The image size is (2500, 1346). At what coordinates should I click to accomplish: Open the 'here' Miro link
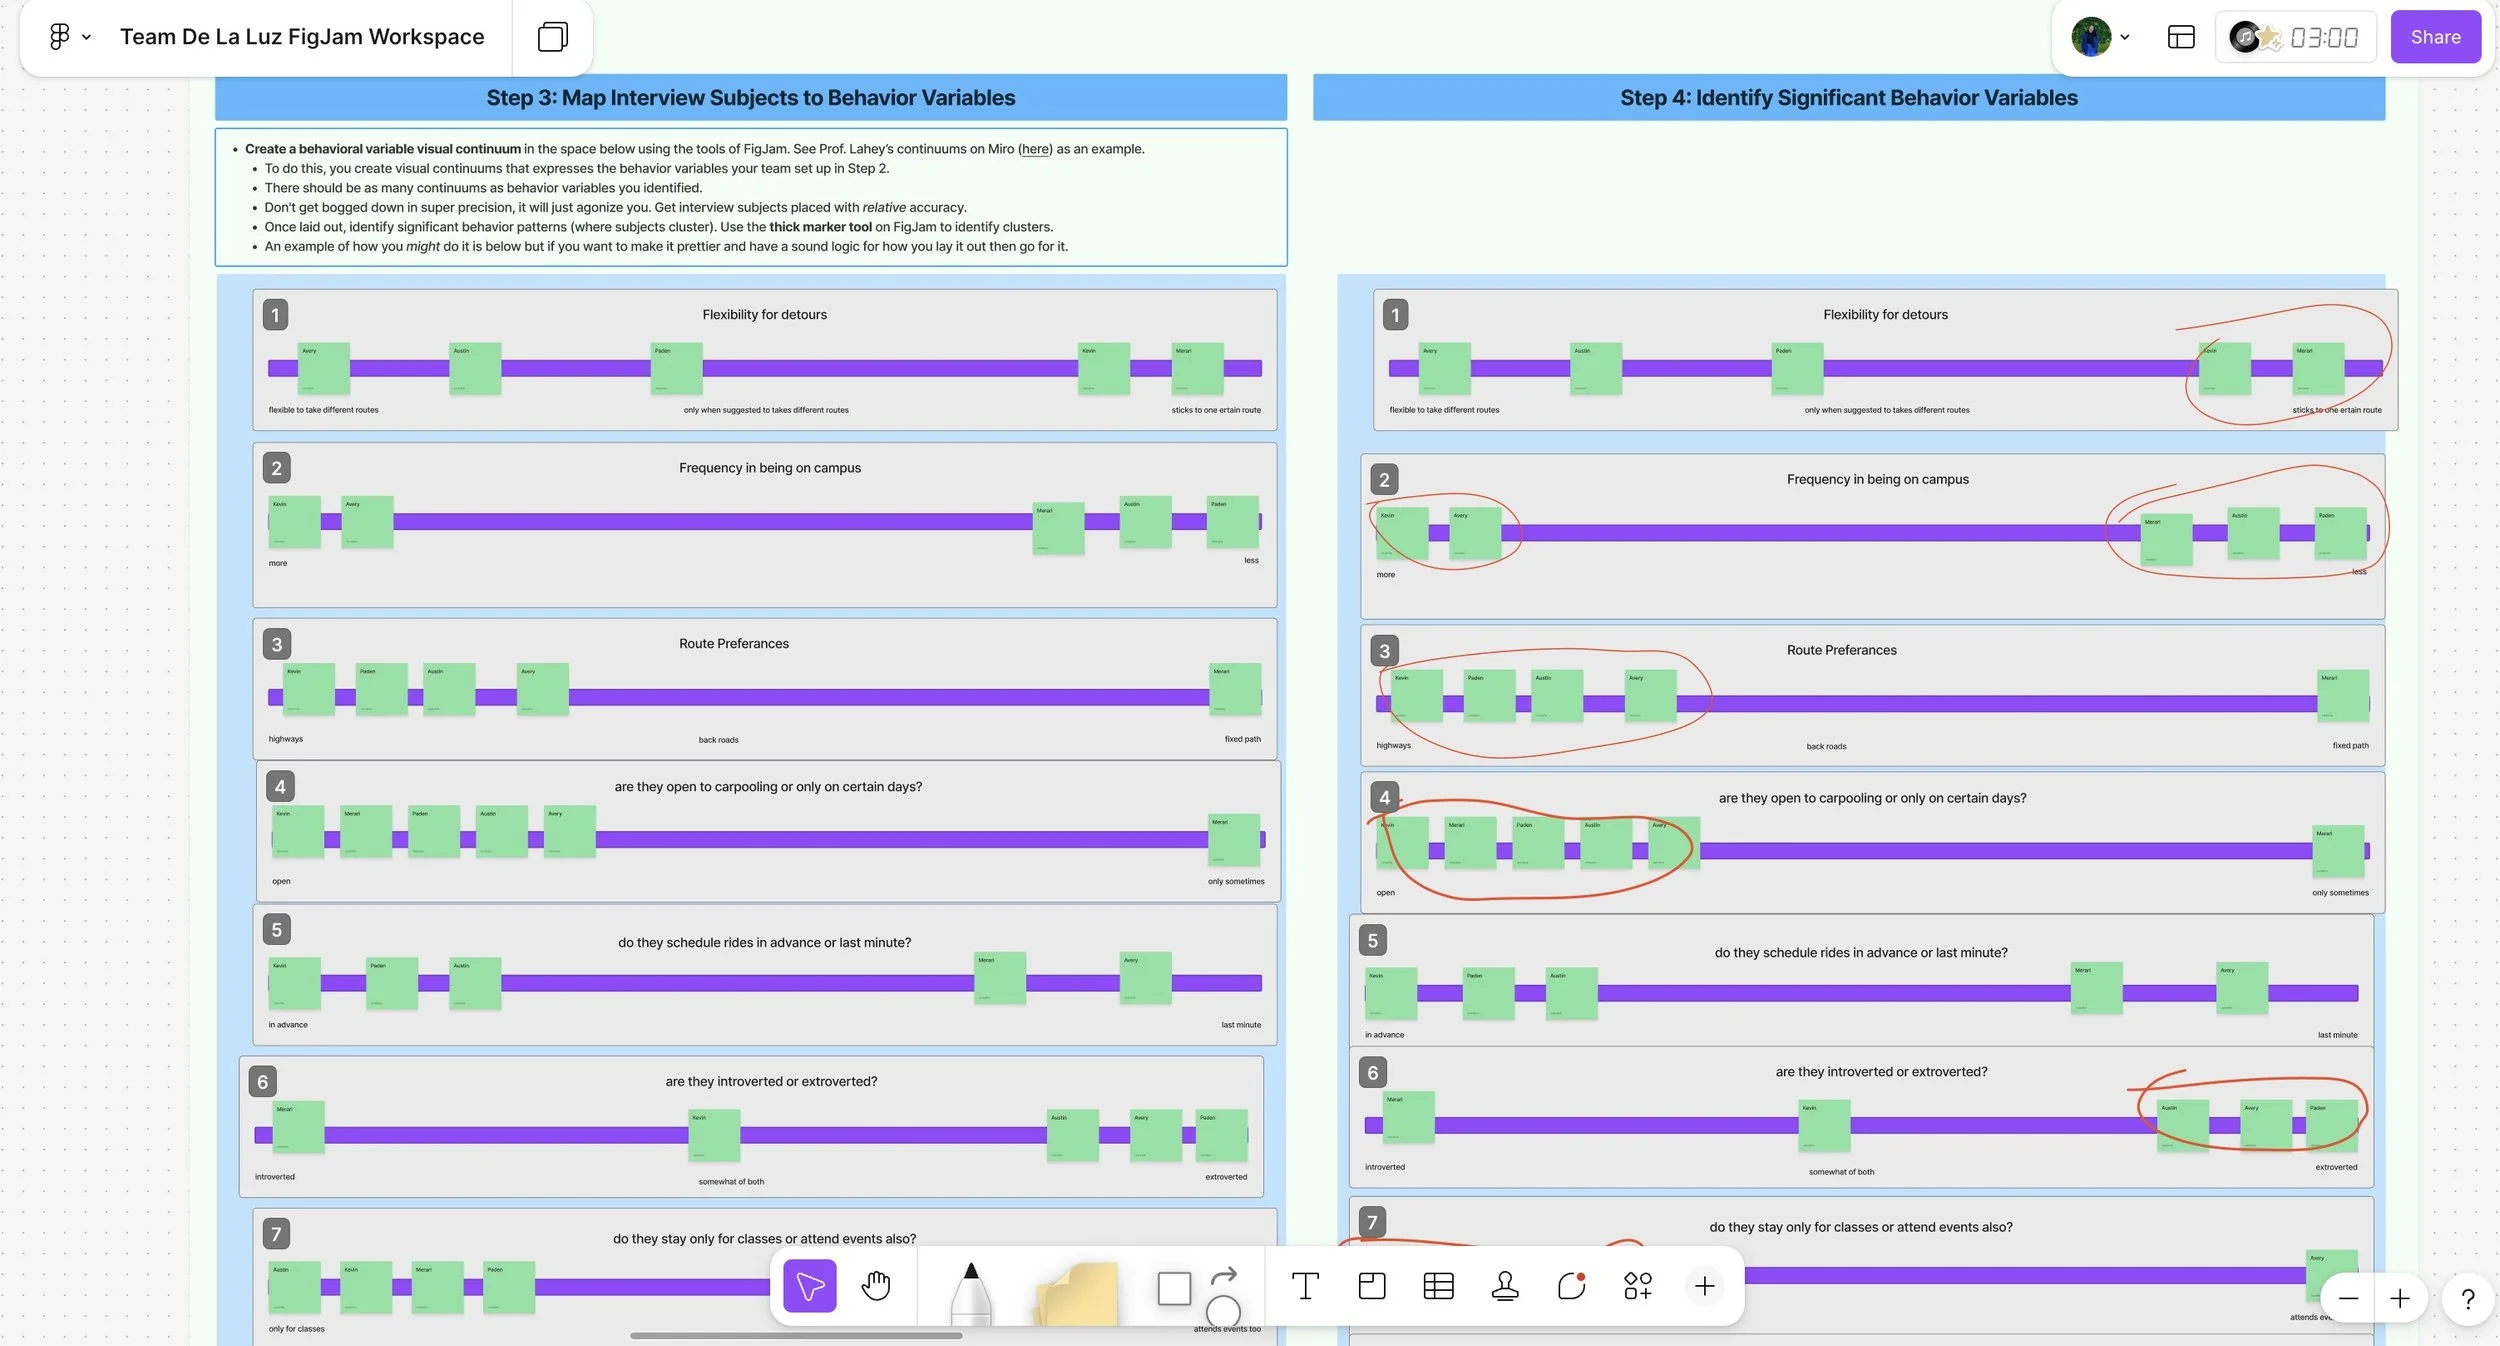point(1034,149)
